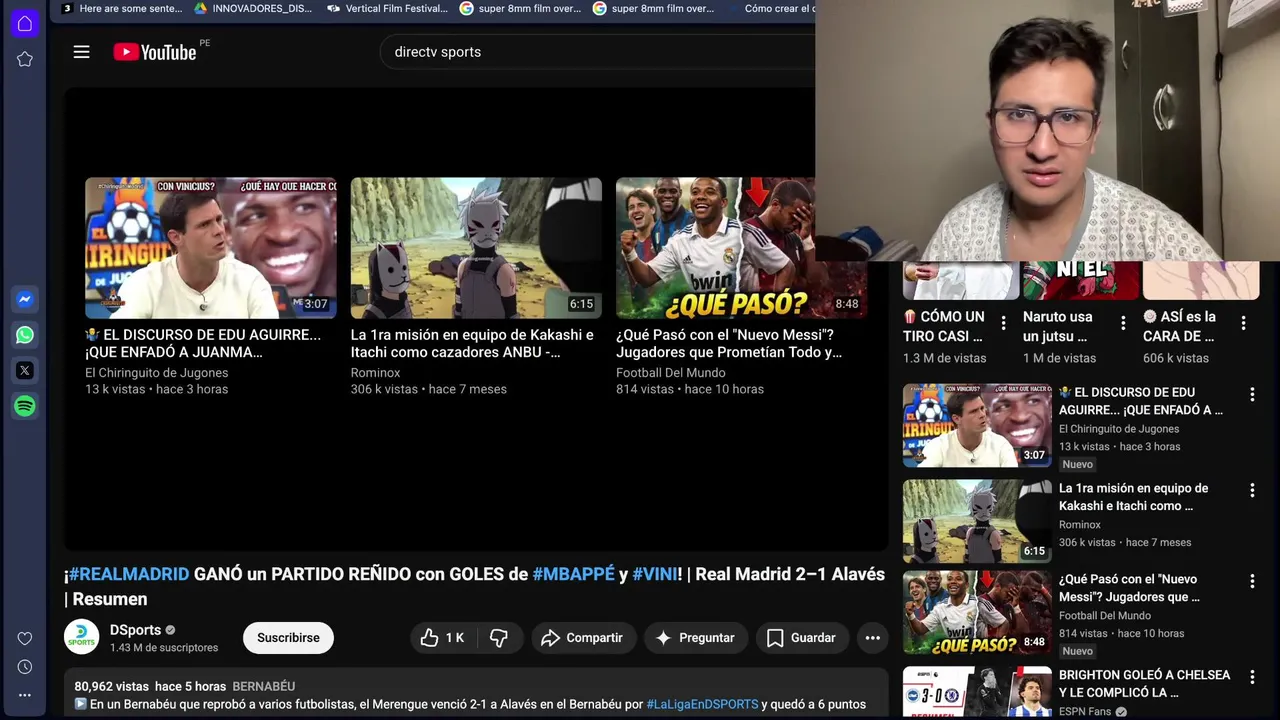Open 'CÓMO UN TIRO CASI' short title
This screenshot has height=720, width=1280.
[945, 326]
